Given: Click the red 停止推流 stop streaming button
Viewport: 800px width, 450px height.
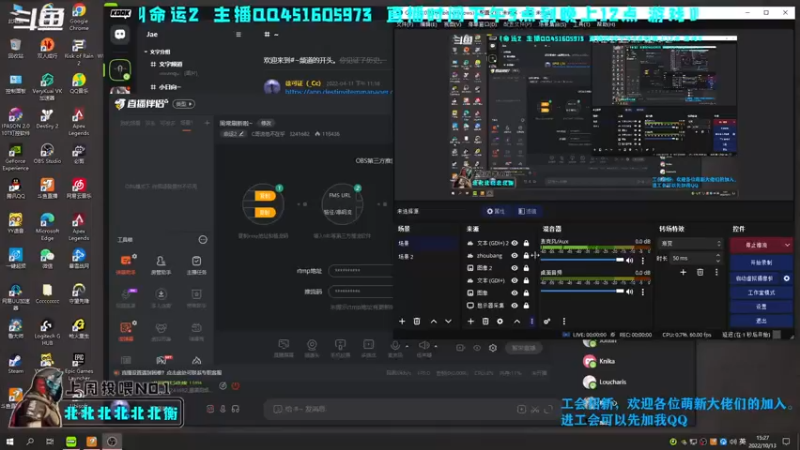Looking at the screenshot, I should pyautogui.click(x=756, y=245).
